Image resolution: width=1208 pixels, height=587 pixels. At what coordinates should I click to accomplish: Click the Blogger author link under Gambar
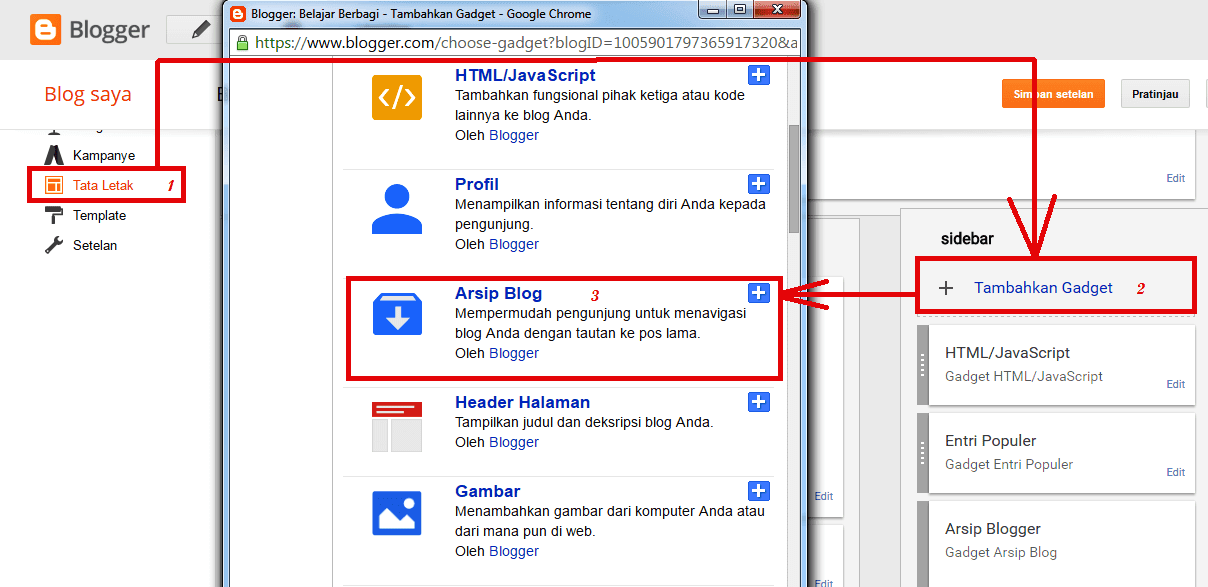pyautogui.click(x=514, y=551)
